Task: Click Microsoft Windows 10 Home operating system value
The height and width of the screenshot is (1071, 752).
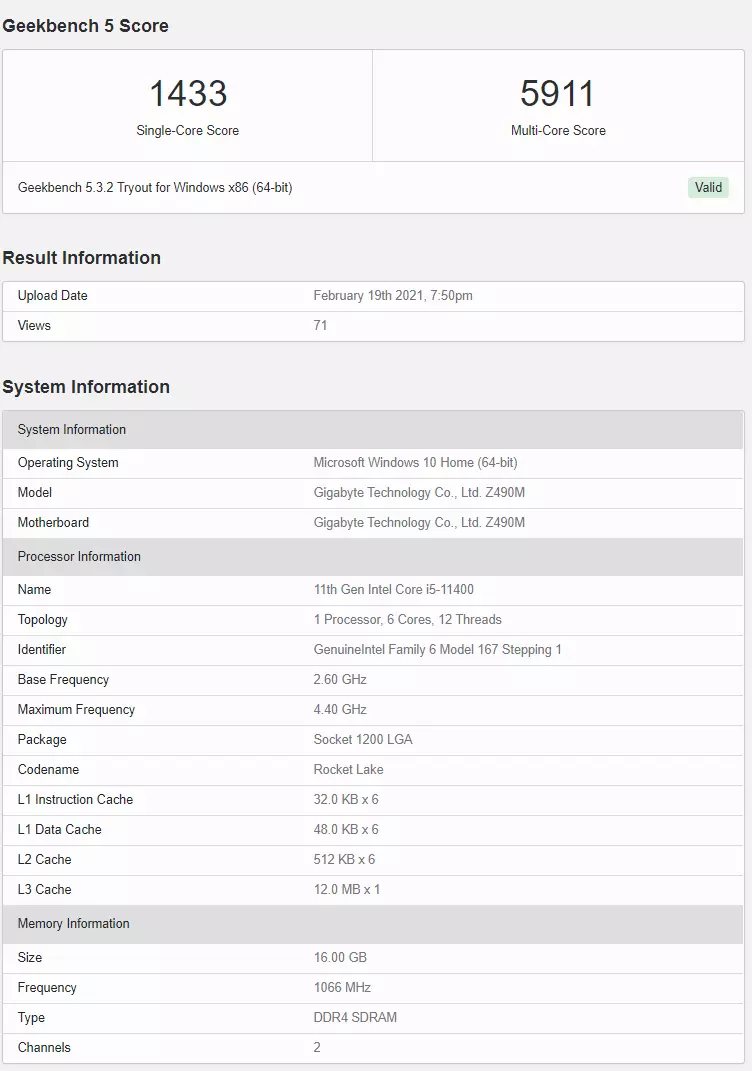Action: click(x=415, y=462)
